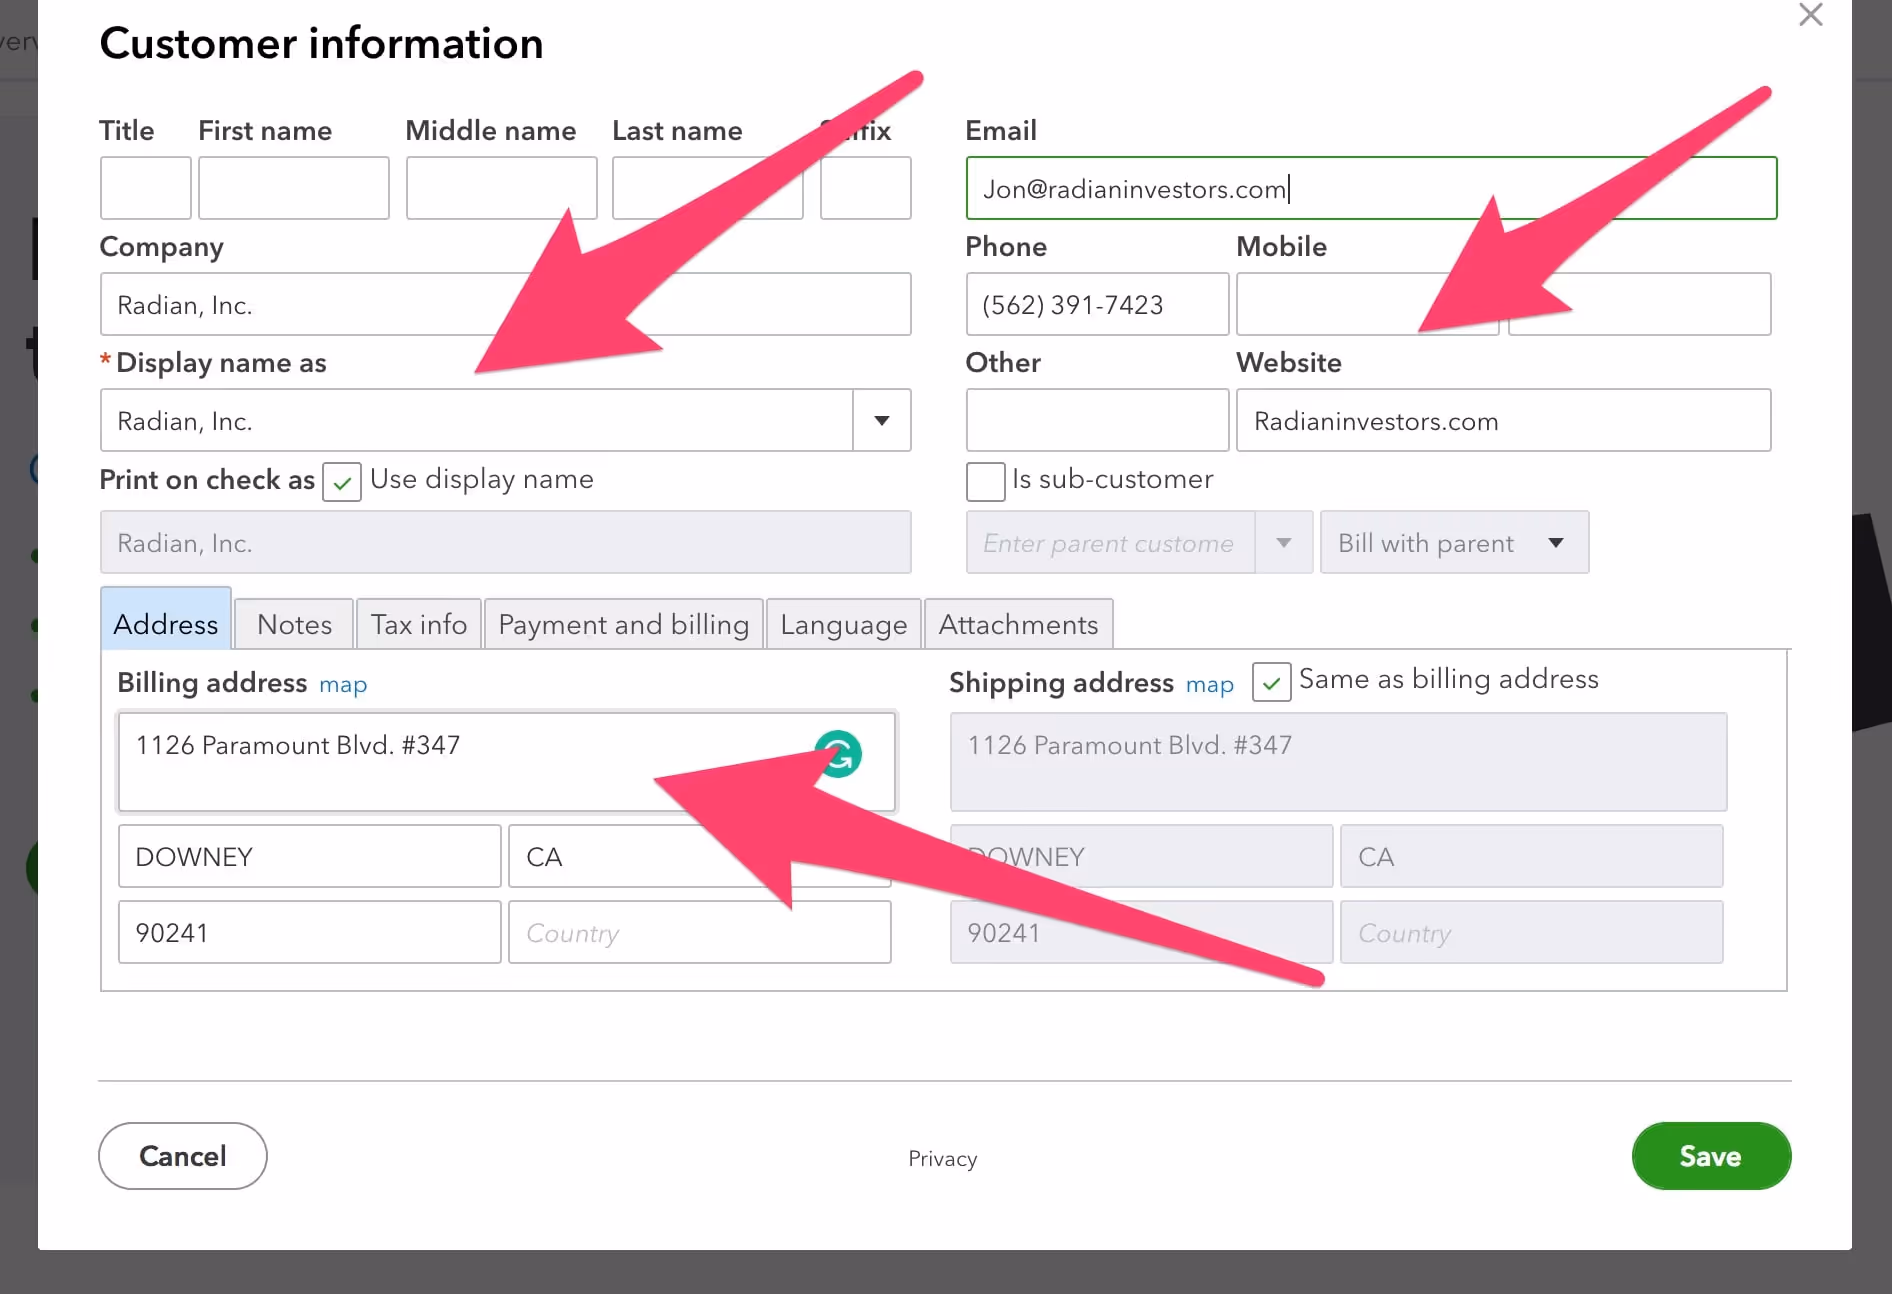Expand the parent customer dropdown arrow
This screenshot has height=1294, width=1892.
click(x=1283, y=543)
